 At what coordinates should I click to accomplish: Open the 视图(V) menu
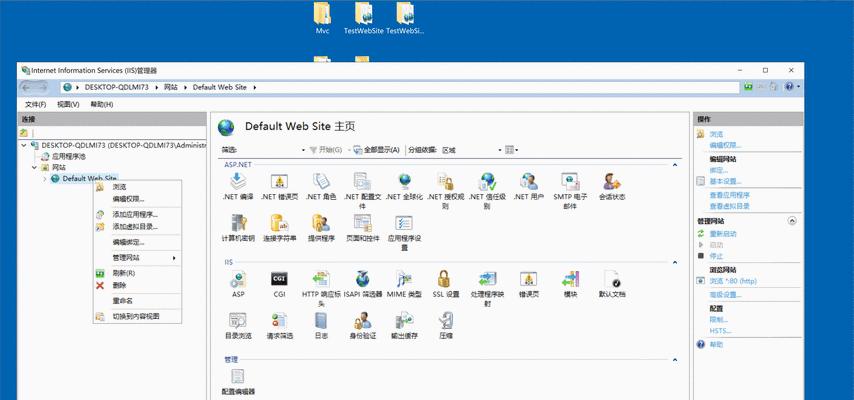pyautogui.click(x=68, y=104)
